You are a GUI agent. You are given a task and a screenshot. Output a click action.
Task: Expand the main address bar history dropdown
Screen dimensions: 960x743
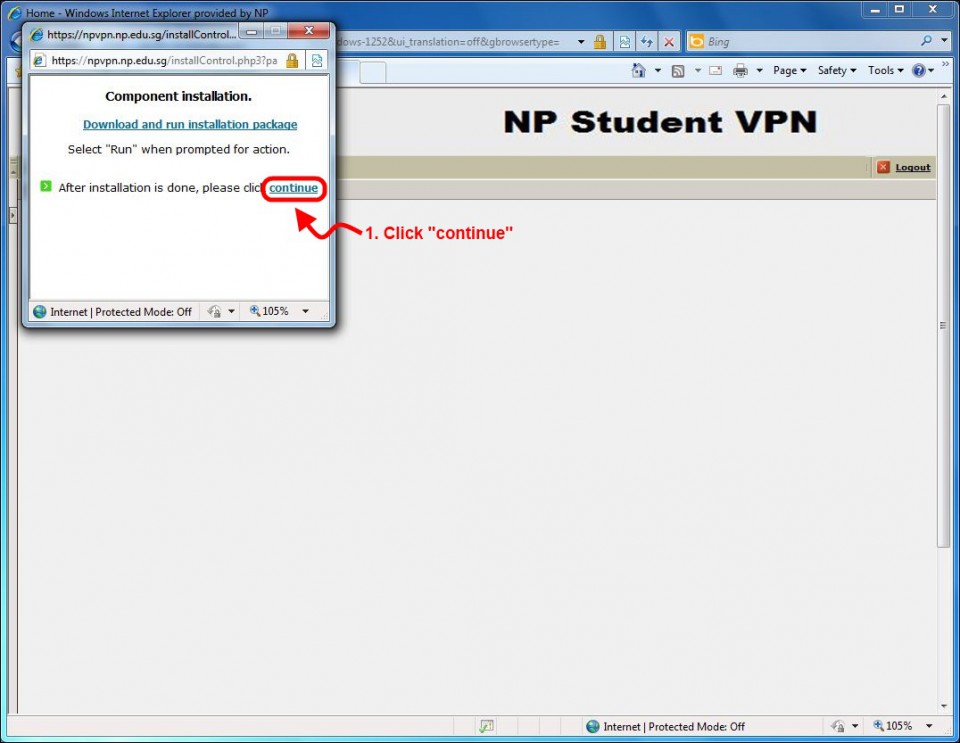[580, 42]
